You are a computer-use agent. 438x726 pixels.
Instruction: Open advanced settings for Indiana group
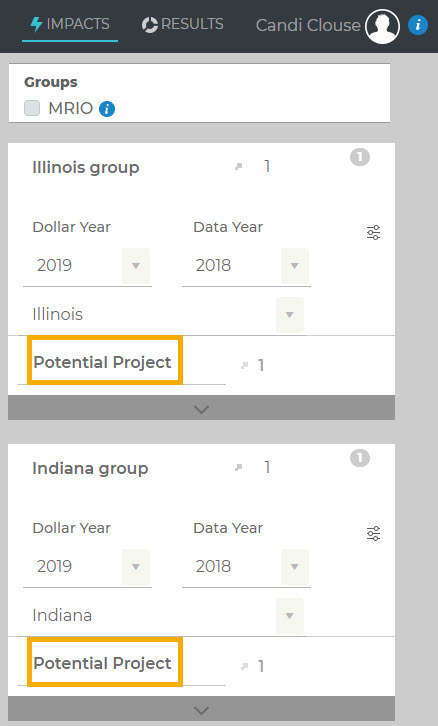pos(373,533)
